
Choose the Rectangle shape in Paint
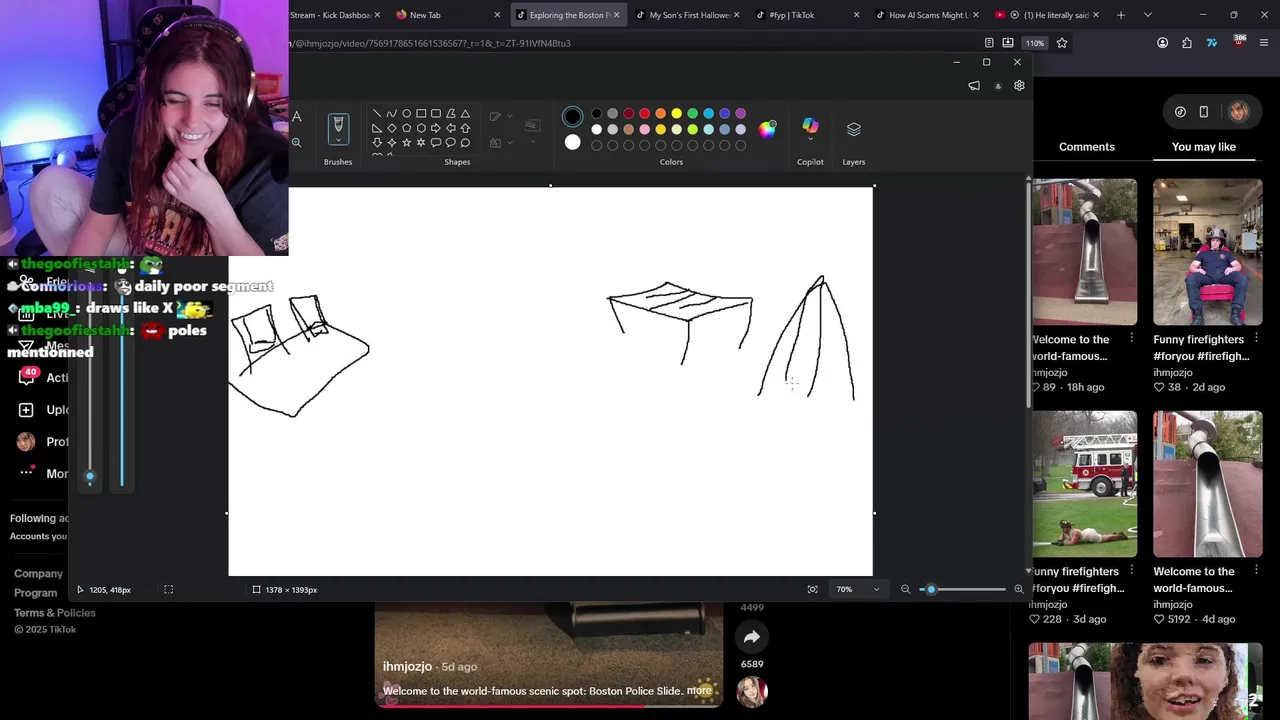pos(421,114)
